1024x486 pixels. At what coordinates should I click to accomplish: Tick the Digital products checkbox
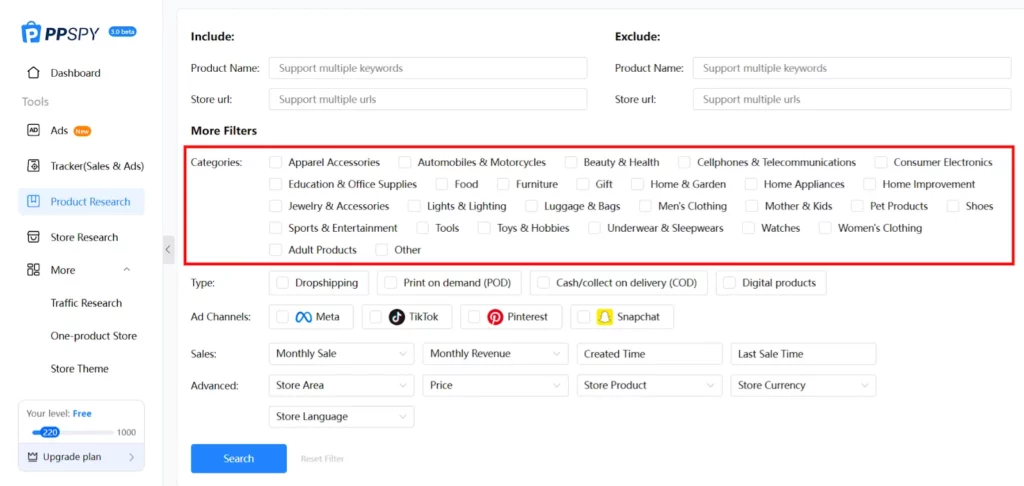(729, 283)
